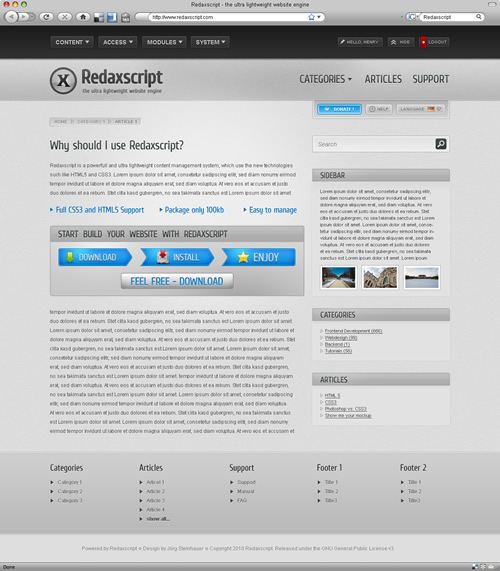Image resolution: width=500 pixels, height=571 pixels.
Task: Open the HELP button
Action: pos(379,109)
